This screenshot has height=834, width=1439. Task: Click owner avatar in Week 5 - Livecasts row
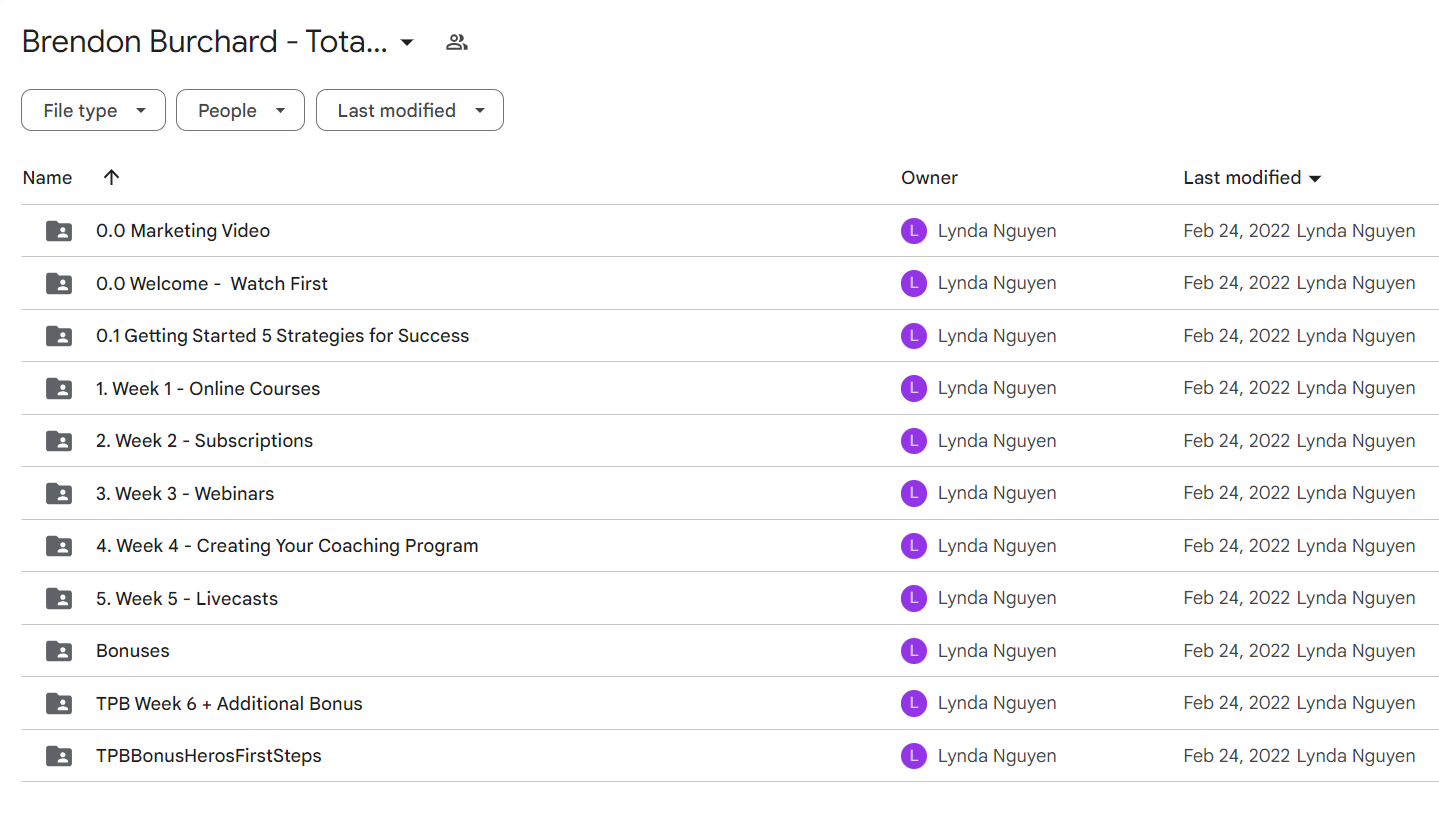(x=914, y=599)
